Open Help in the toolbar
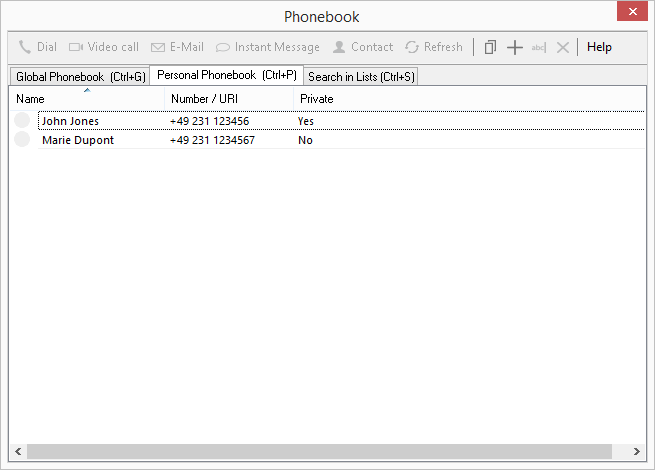The height and width of the screenshot is (470, 655). 599,47
